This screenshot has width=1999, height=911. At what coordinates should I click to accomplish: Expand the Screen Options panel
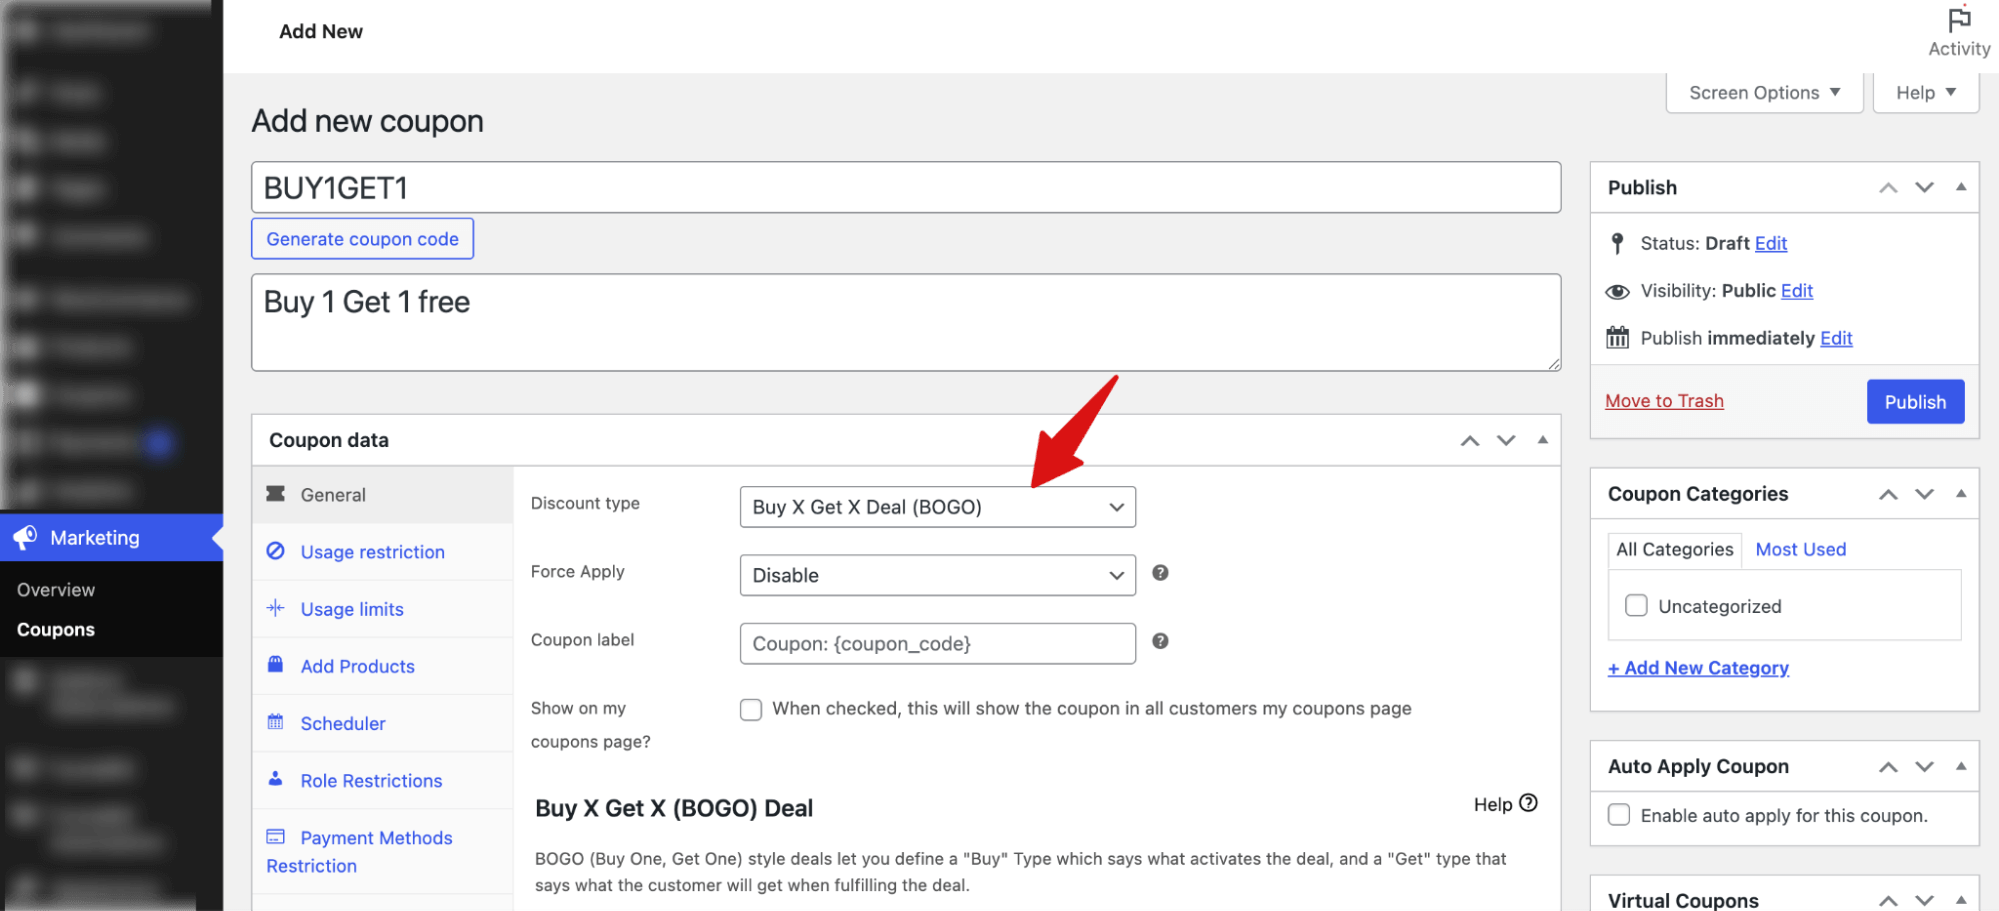tap(1763, 93)
